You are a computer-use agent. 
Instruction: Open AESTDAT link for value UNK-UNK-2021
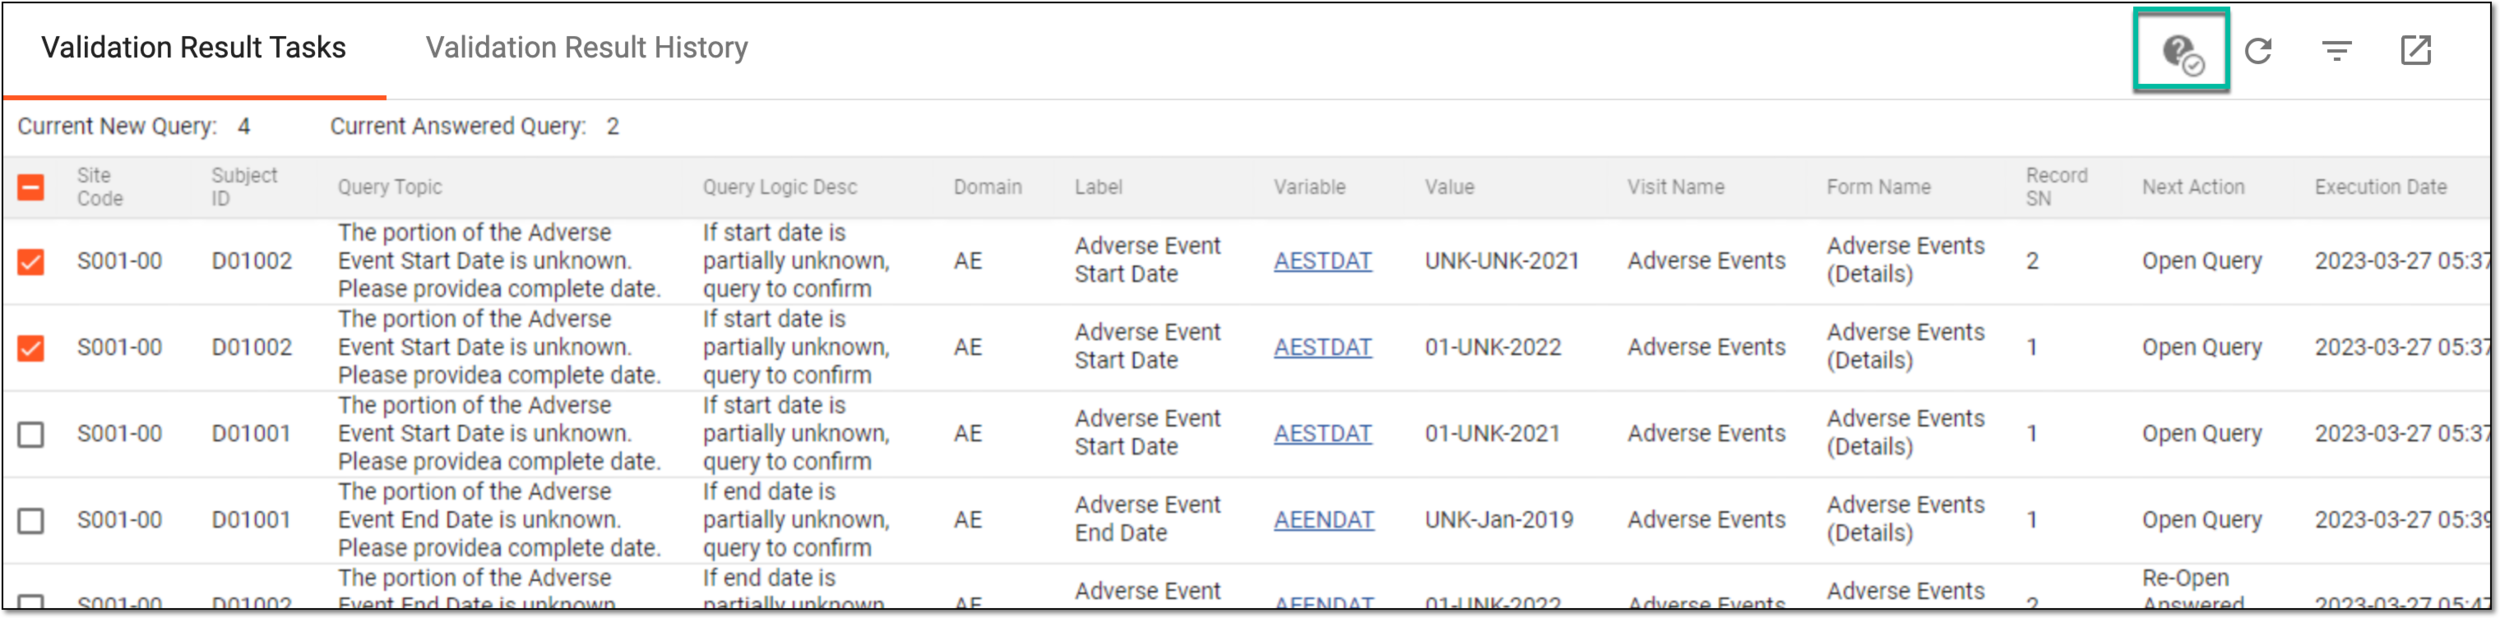1322,261
